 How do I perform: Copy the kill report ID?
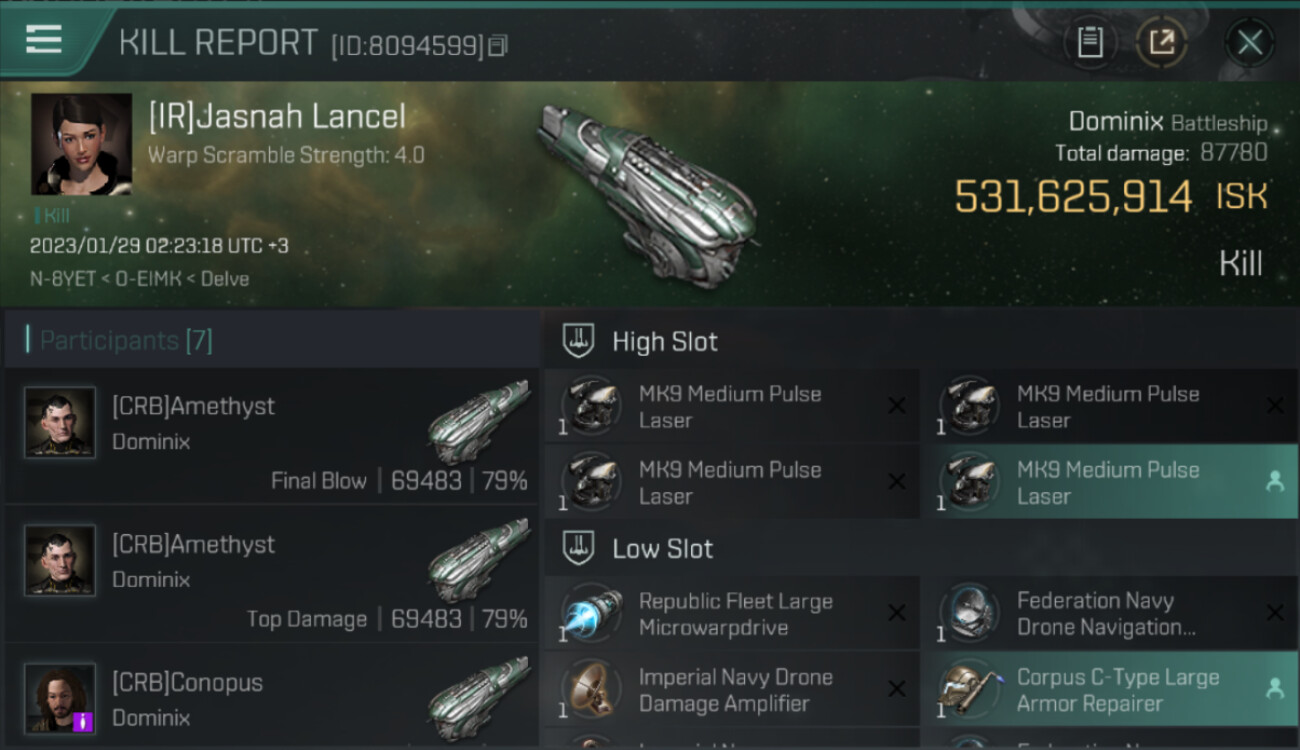498,45
